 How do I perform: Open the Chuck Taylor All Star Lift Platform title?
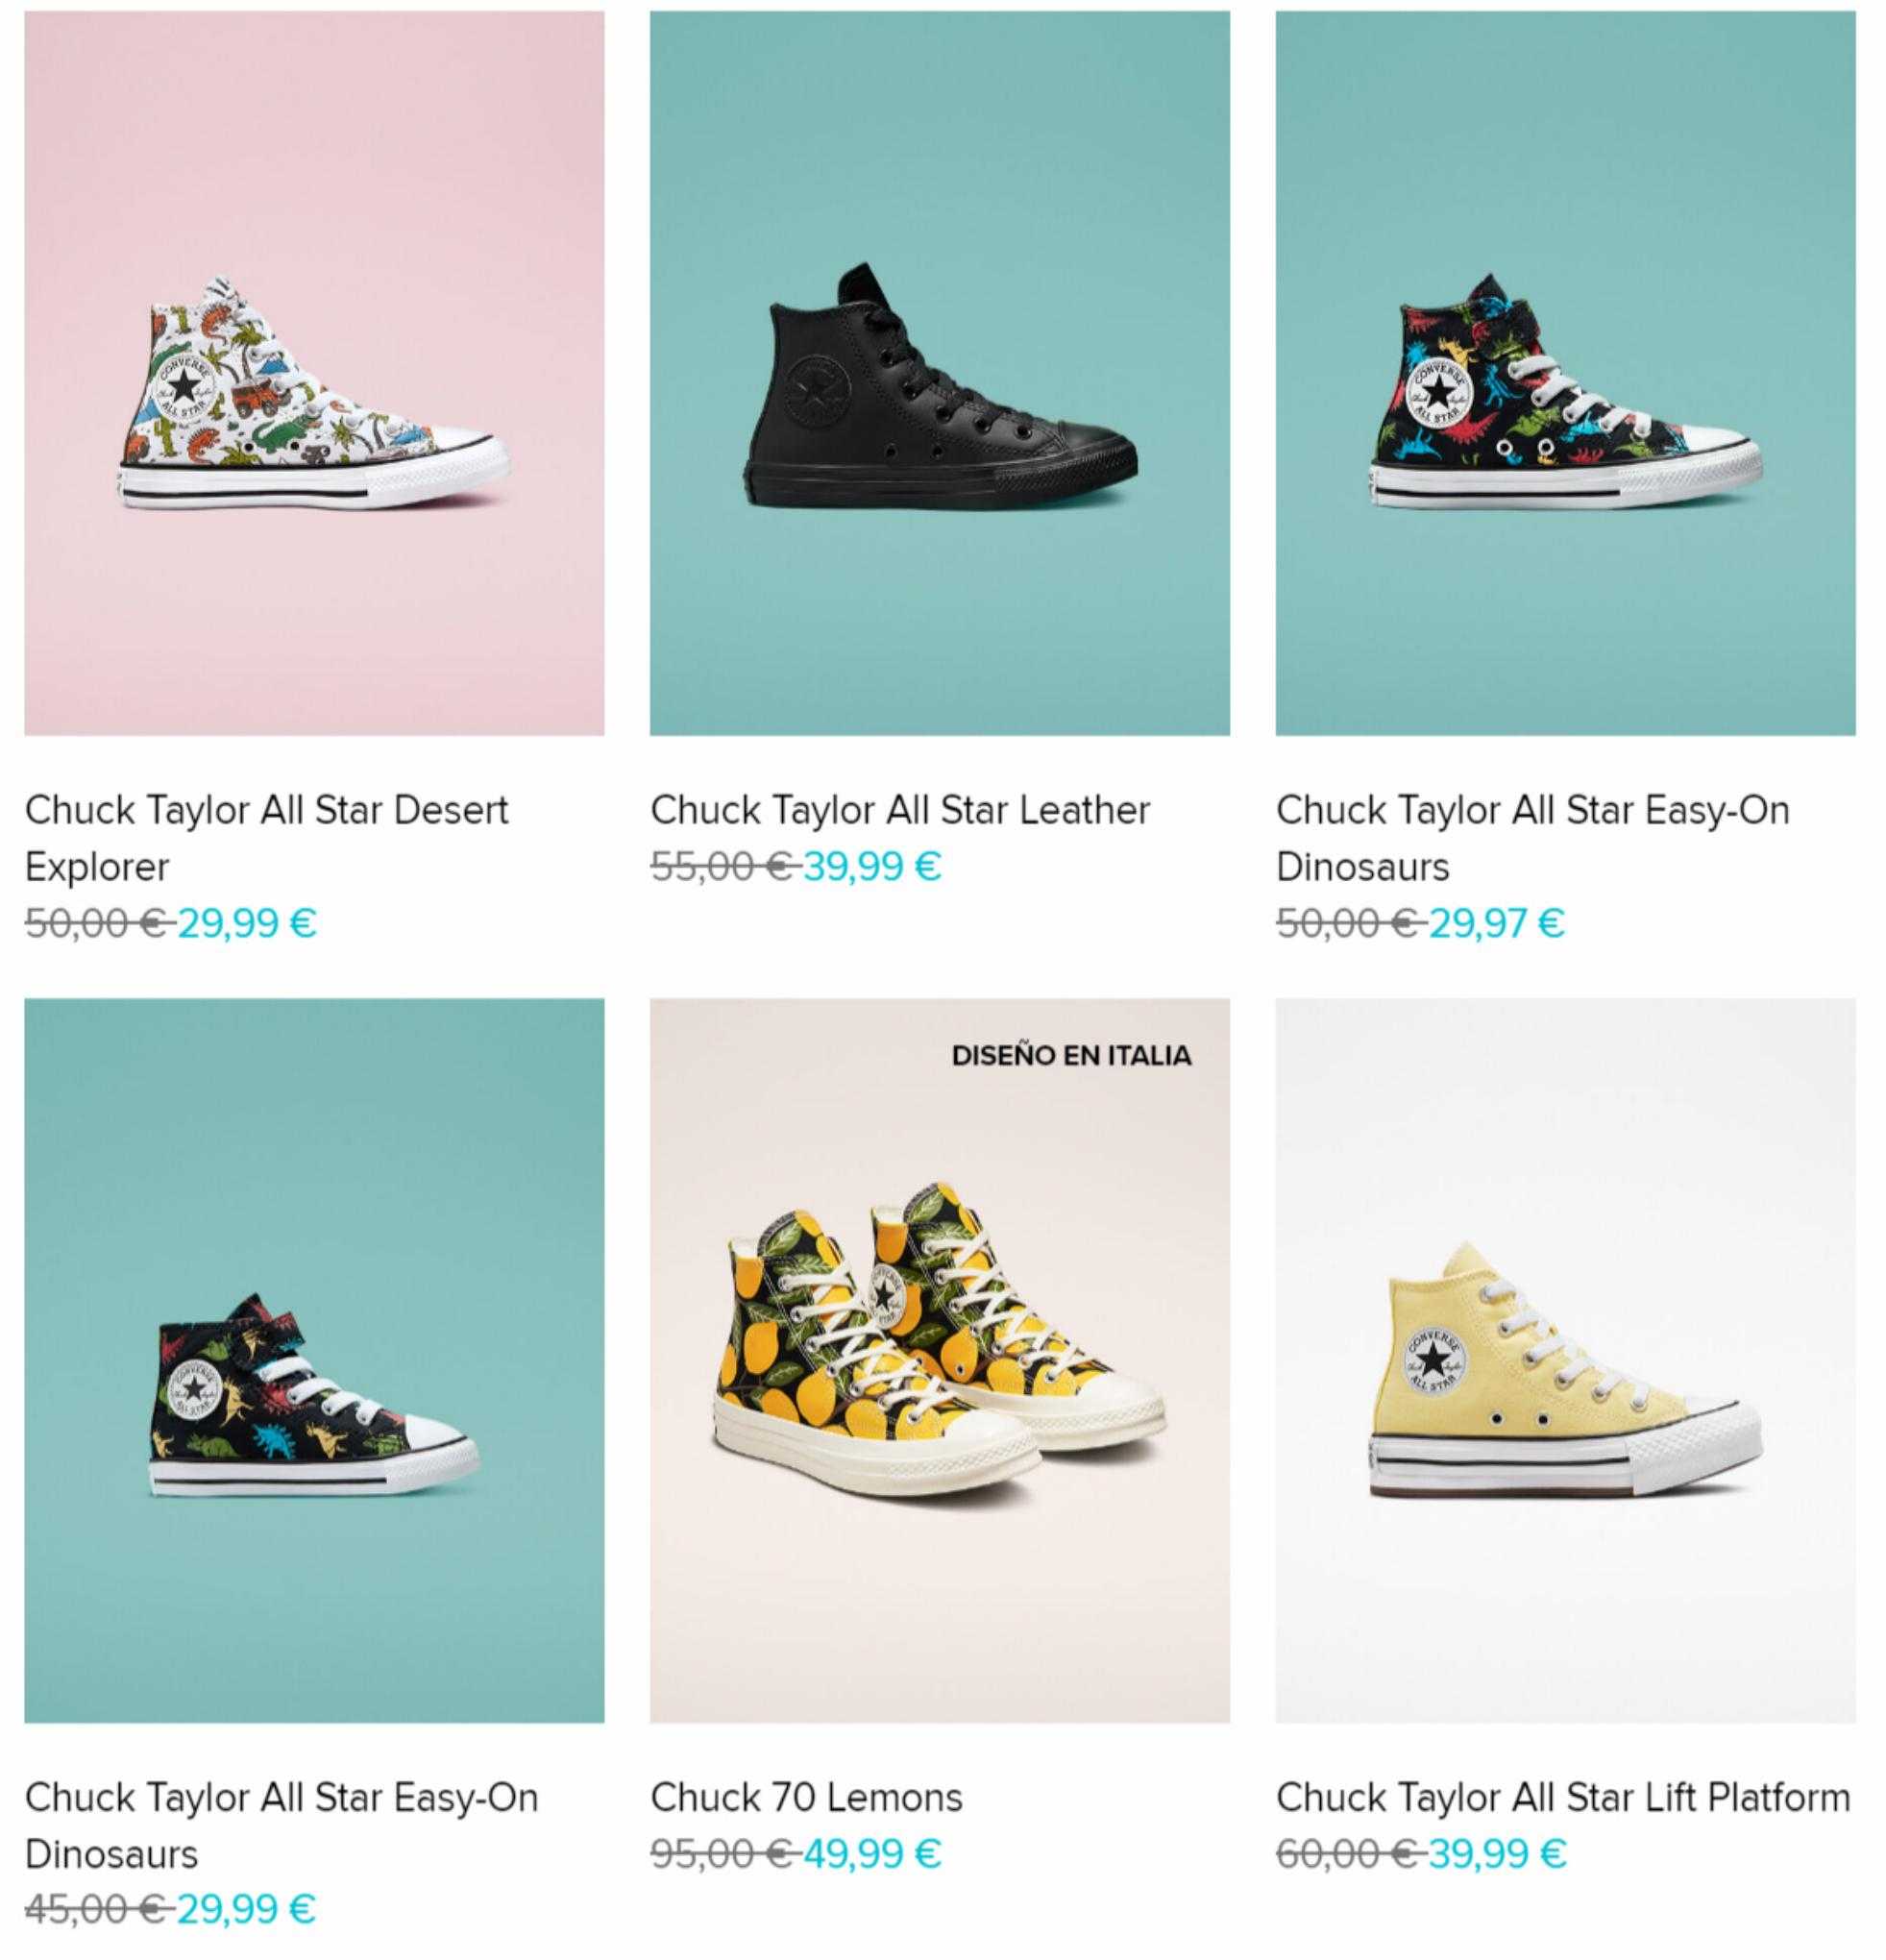coord(1563,1797)
